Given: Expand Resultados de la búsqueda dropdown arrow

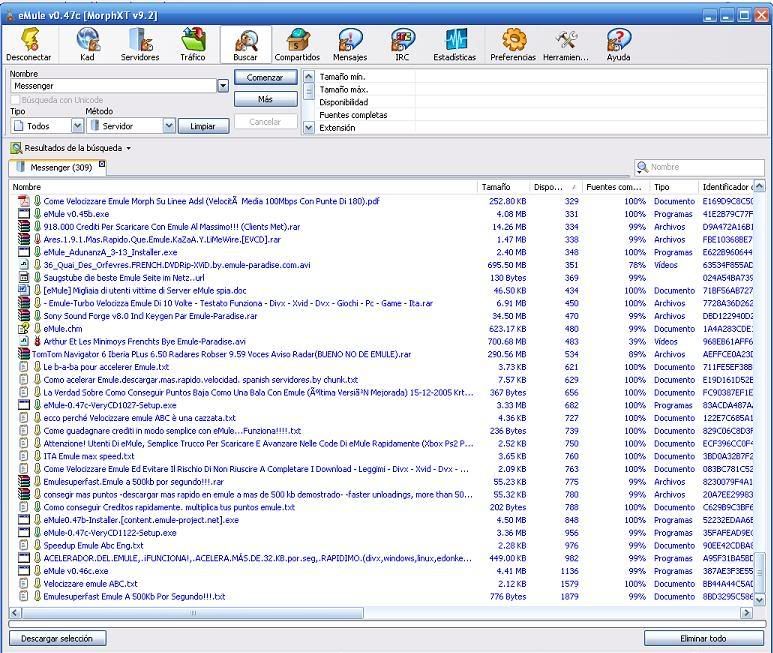Looking at the screenshot, I should 129,148.
